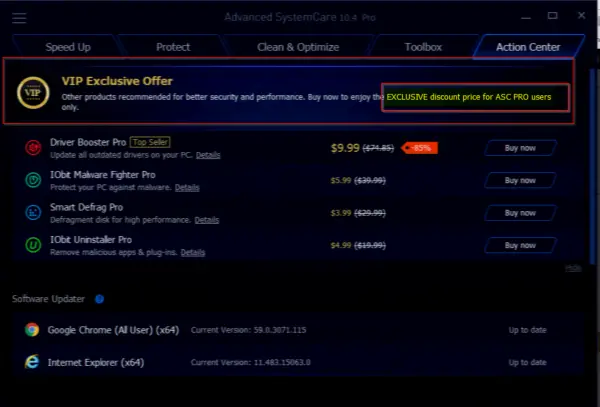Click the right-side vertical scrollbar
Image resolution: width=600 pixels, height=407 pixels.
click(592, 164)
